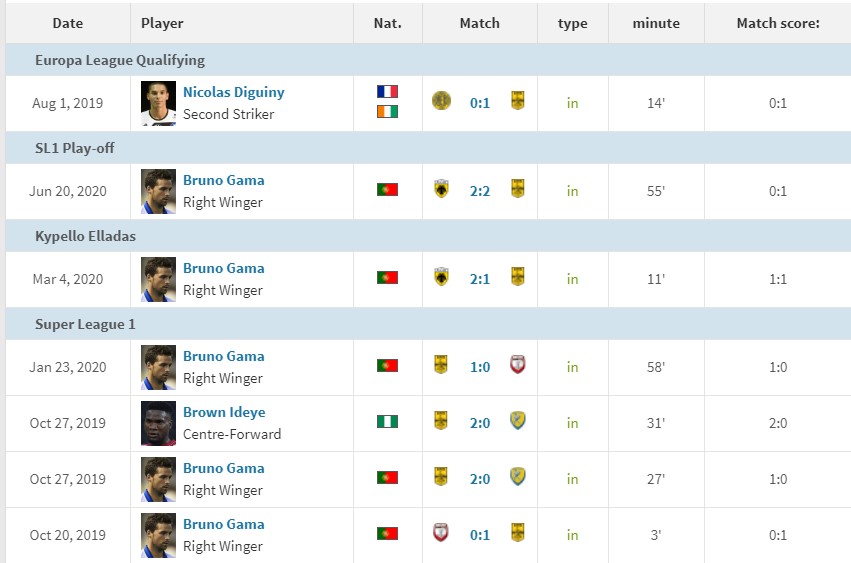Open 0:1 match result from Aug 1, 2019

point(480,103)
